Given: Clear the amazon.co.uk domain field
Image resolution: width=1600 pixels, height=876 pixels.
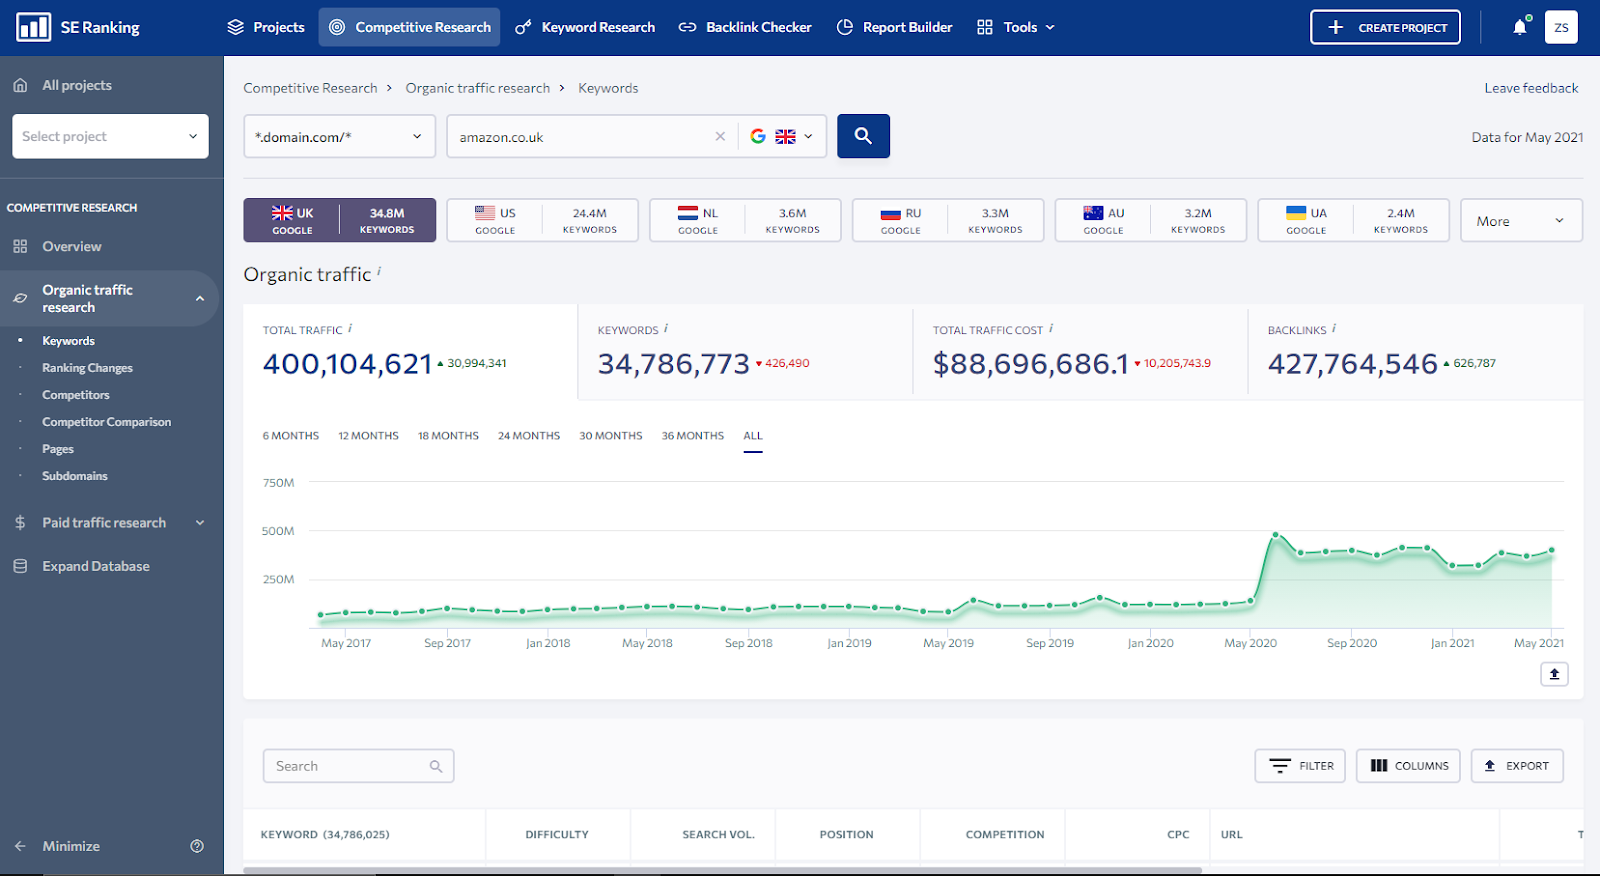Looking at the screenshot, I should 720,137.
